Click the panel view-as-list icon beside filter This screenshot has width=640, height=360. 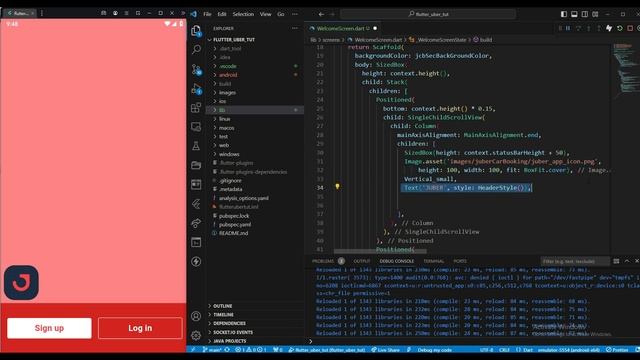tap(616, 261)
